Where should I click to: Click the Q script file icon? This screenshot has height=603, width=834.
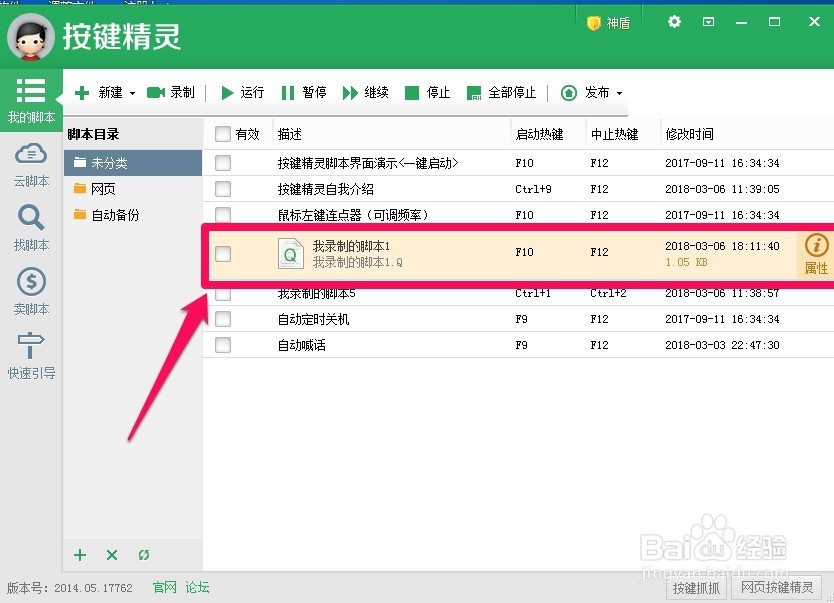click(290, 254)
